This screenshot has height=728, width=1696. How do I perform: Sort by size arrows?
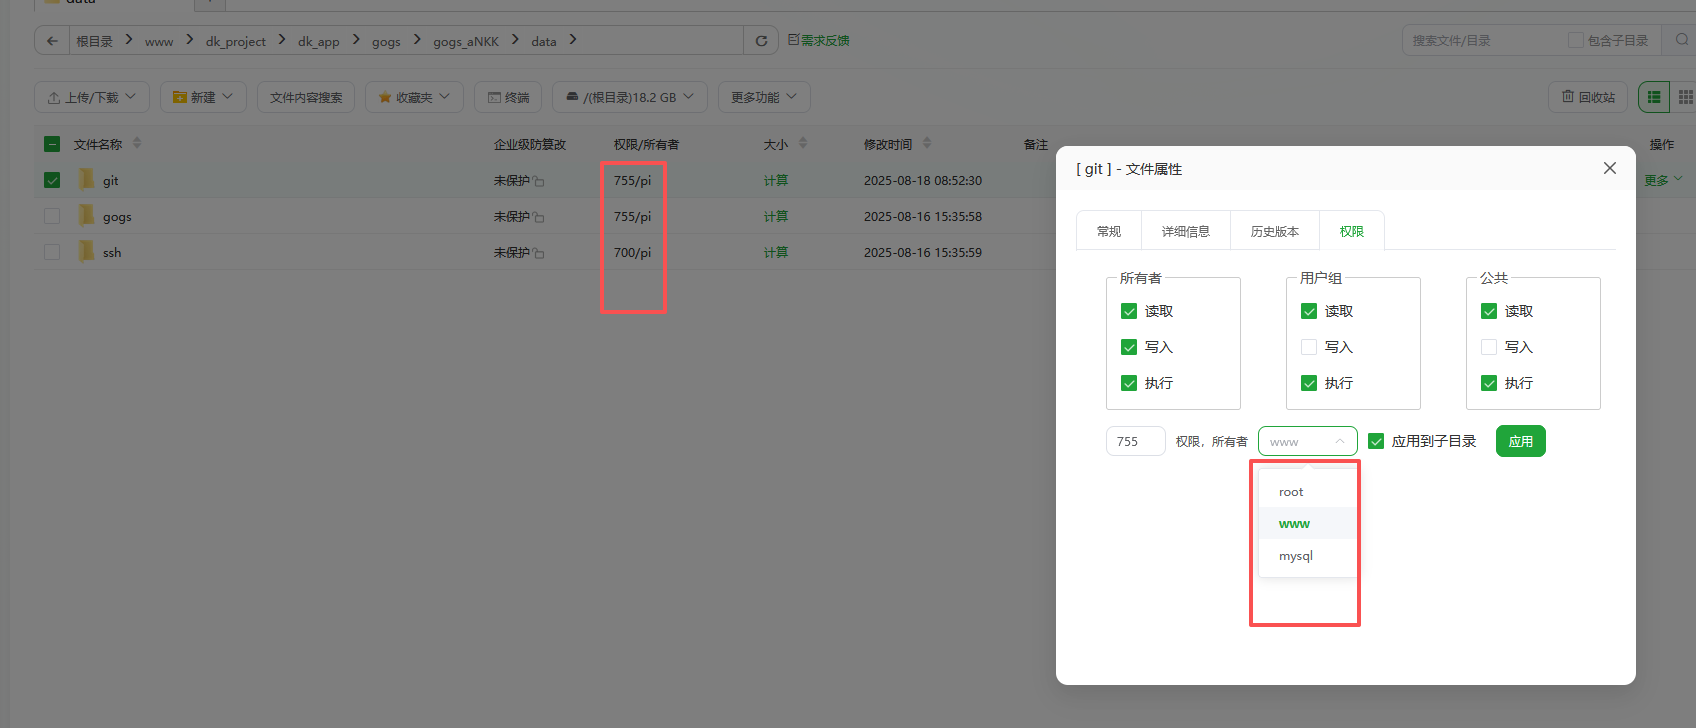pyautogui.click(x=803, y=144)
